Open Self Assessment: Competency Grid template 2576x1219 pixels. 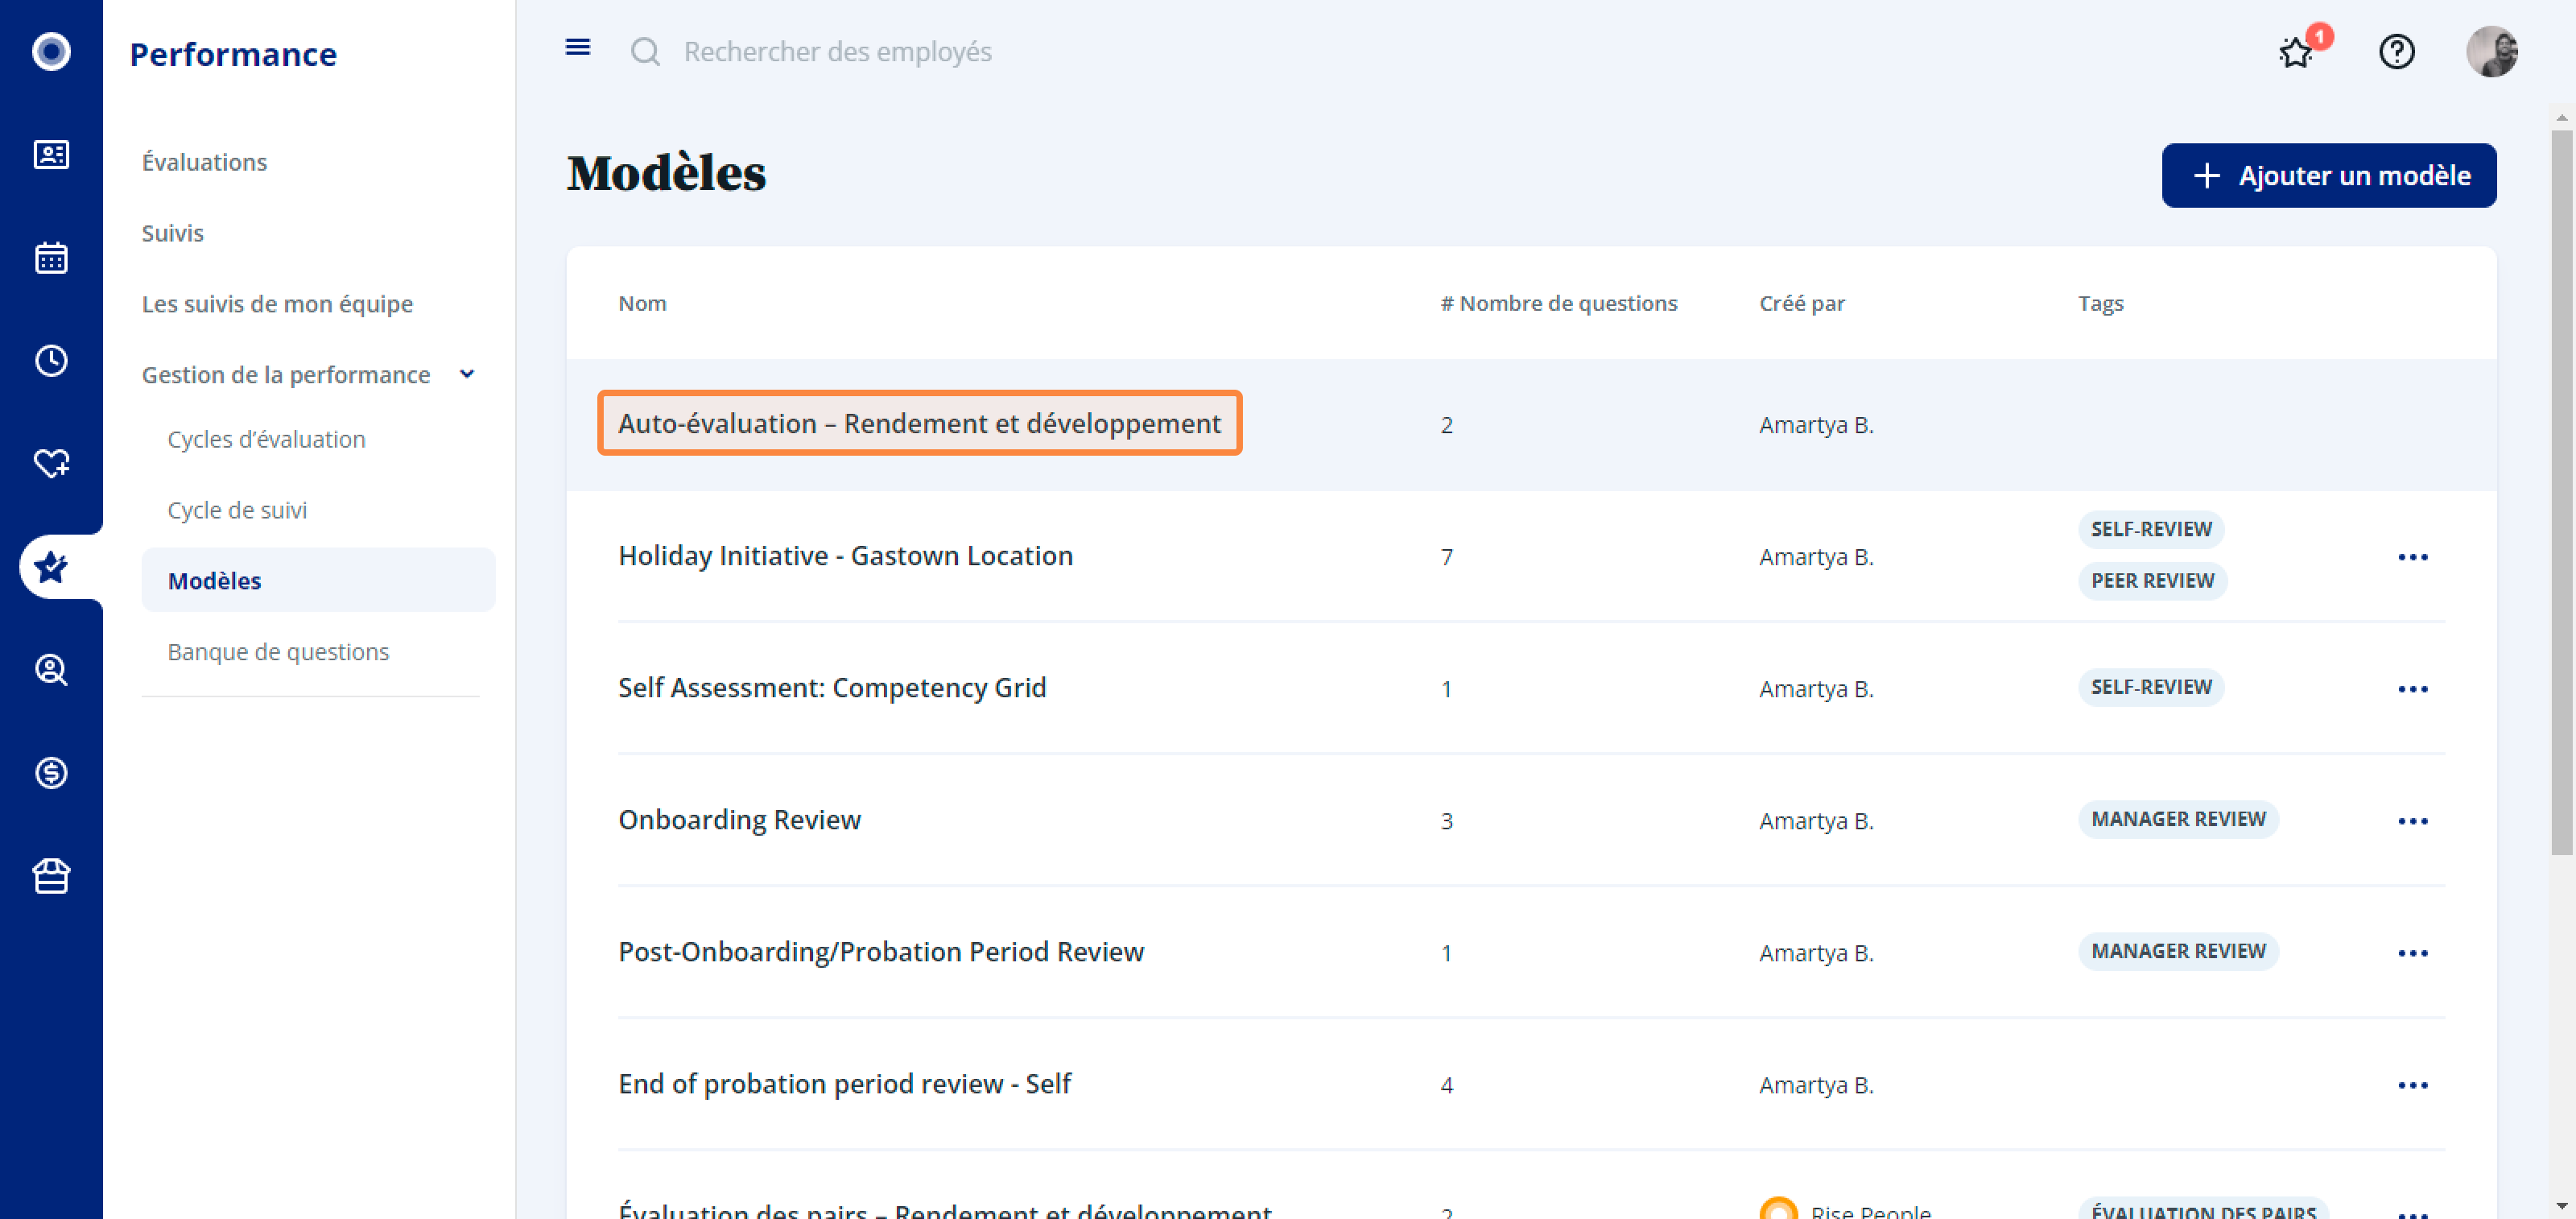coord(831,688)
